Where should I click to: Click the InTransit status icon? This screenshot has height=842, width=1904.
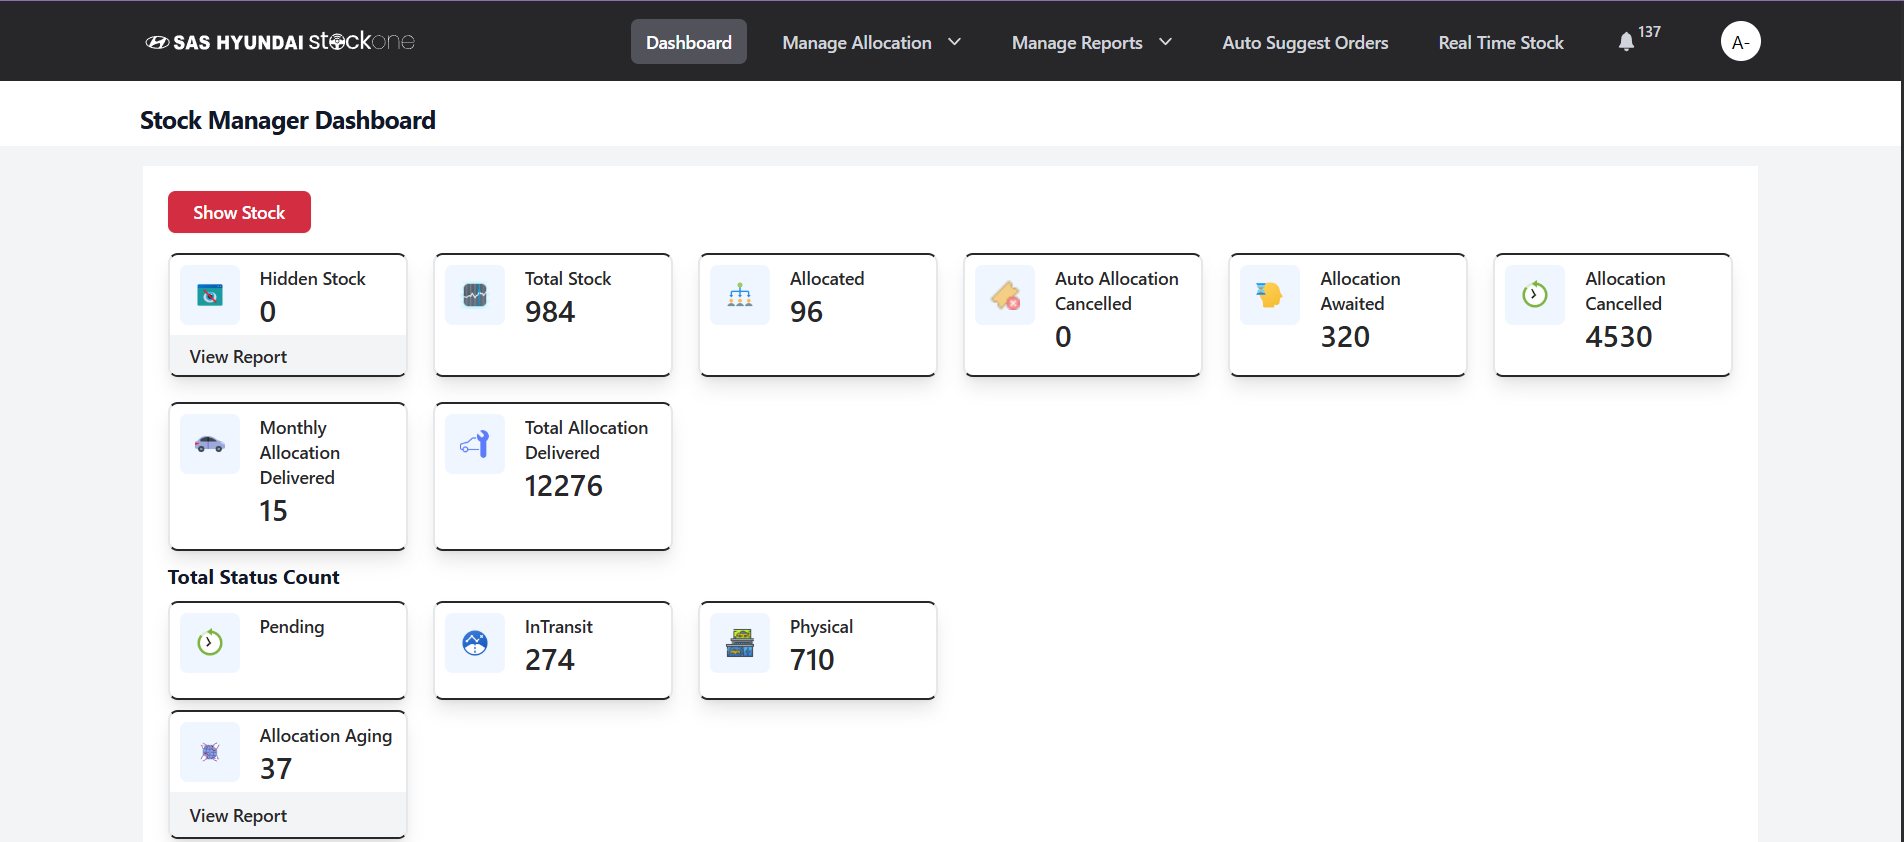(475, 643)
